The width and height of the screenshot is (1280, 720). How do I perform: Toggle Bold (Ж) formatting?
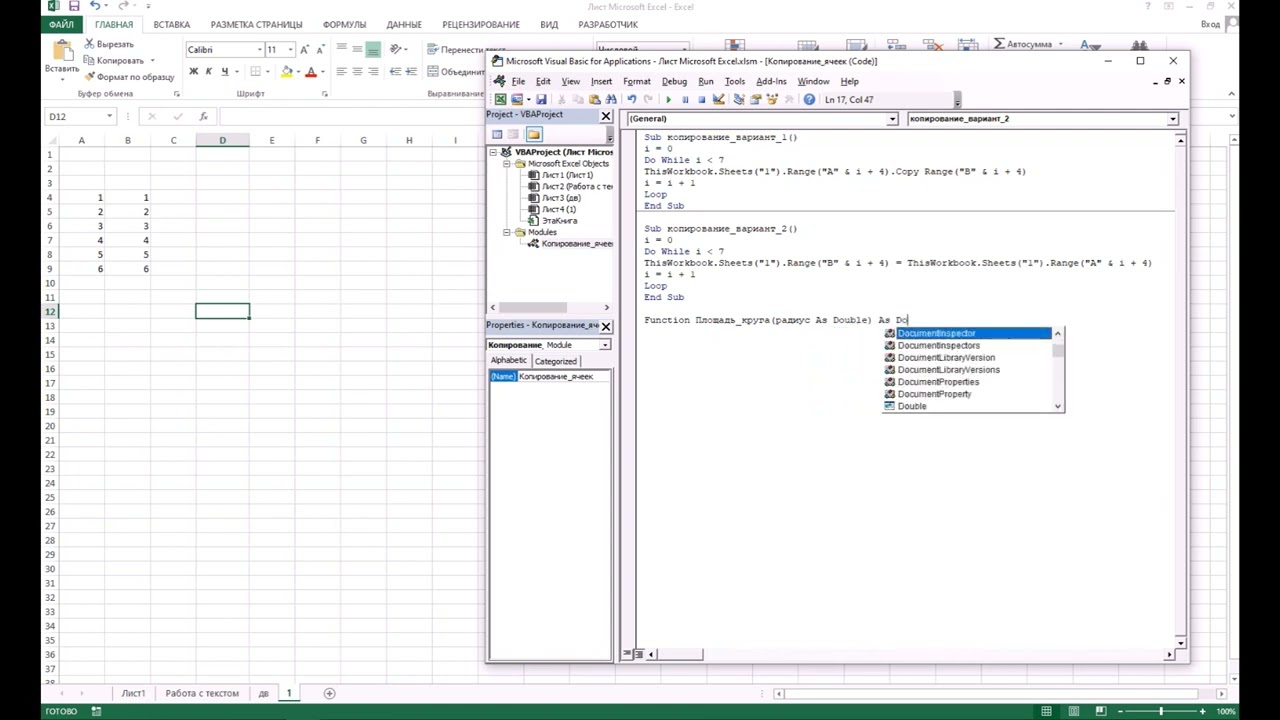(x=193, y=71)
